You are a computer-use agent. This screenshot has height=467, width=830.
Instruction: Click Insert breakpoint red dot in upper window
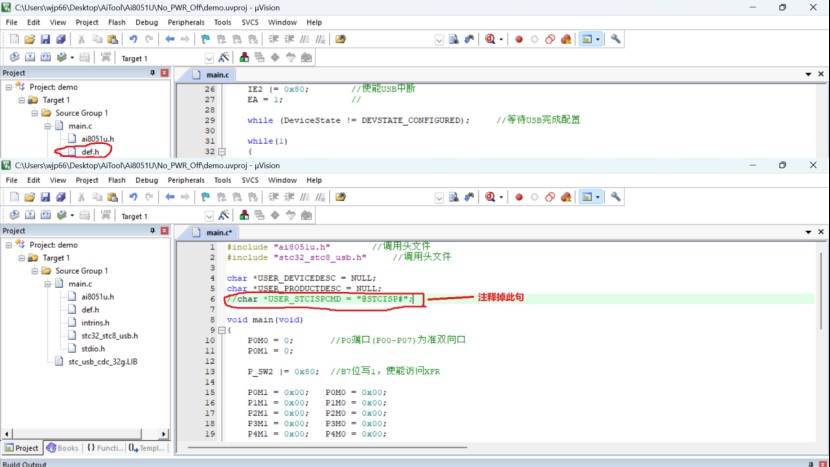click(519, 39)
